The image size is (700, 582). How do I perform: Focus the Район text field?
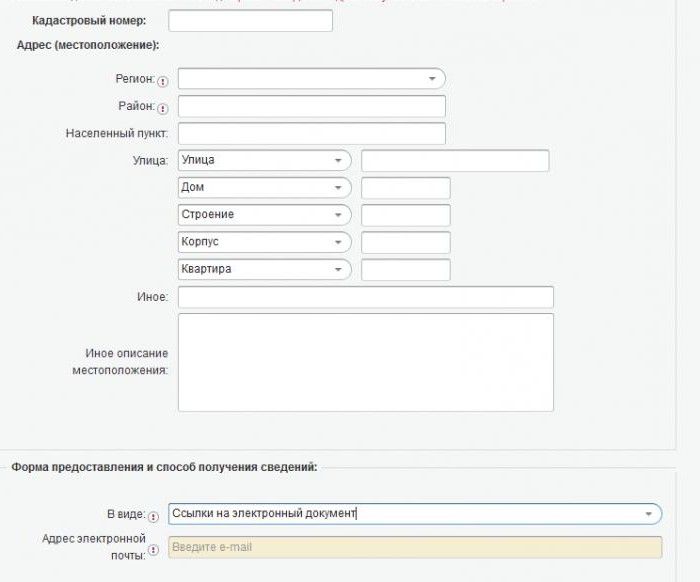point(311,107)
